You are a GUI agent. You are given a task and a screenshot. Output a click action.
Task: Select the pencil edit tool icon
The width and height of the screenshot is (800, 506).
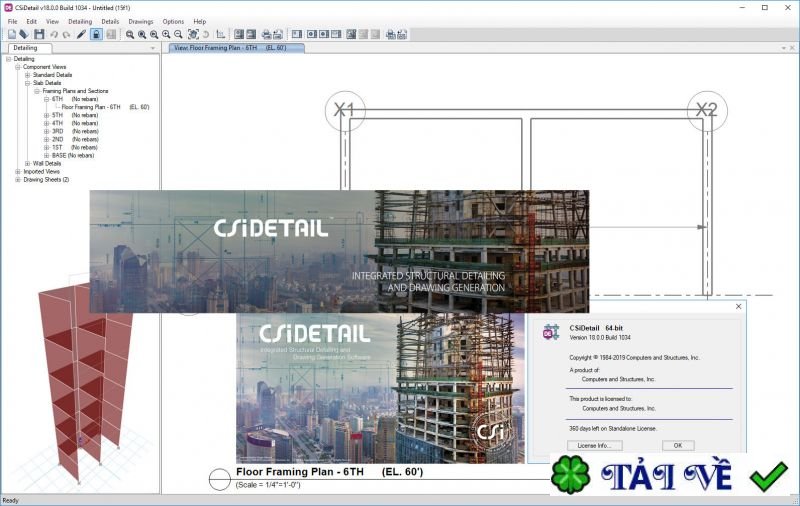pos(81,34)
